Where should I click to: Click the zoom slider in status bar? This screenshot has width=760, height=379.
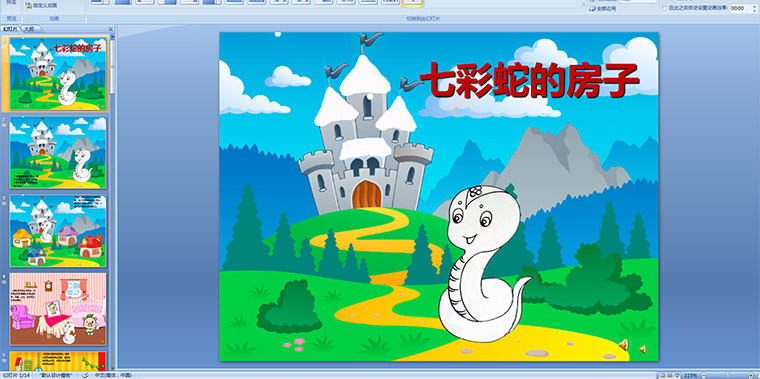click(x=727, y=375)
